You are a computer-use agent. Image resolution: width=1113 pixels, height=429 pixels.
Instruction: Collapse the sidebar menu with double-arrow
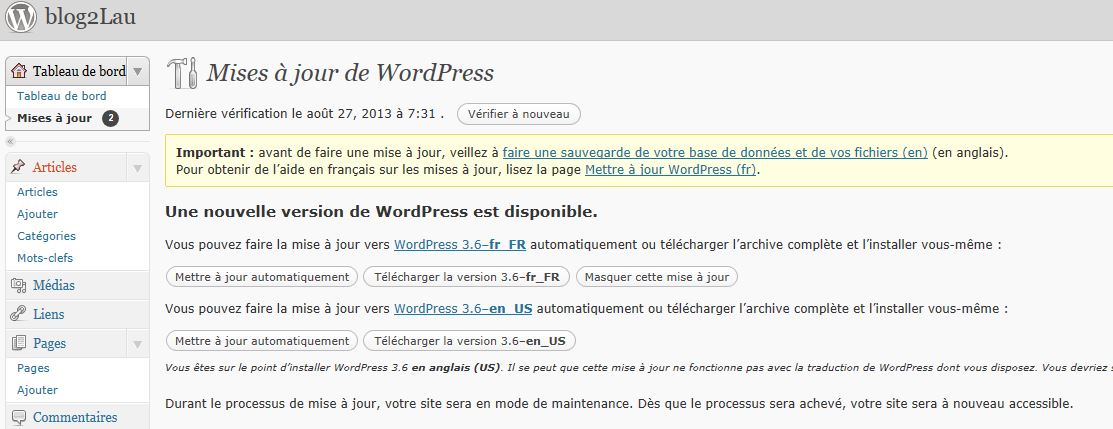[11, 141]
